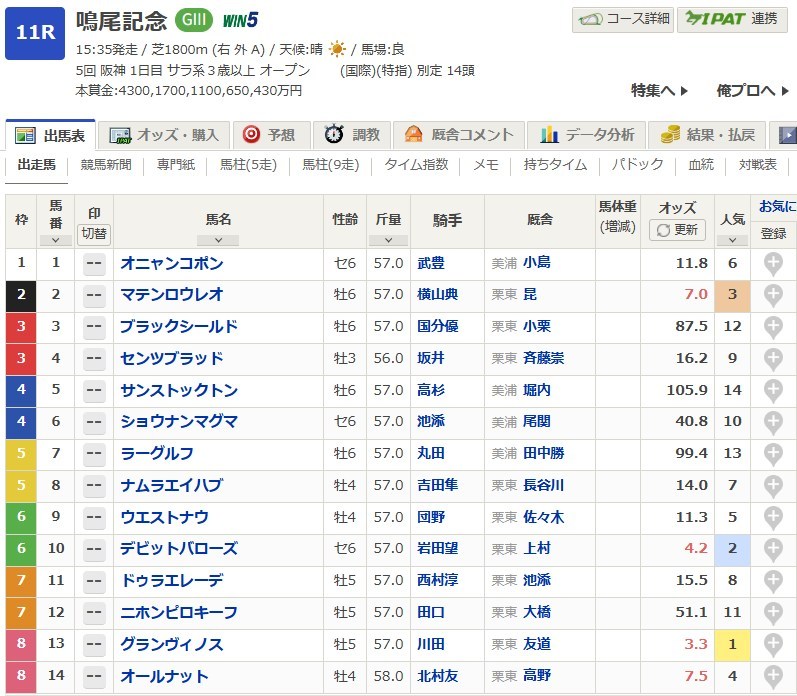Select the 馬柱(5走) sub-tab
The image size is (797, 696).
coord(247,165)
